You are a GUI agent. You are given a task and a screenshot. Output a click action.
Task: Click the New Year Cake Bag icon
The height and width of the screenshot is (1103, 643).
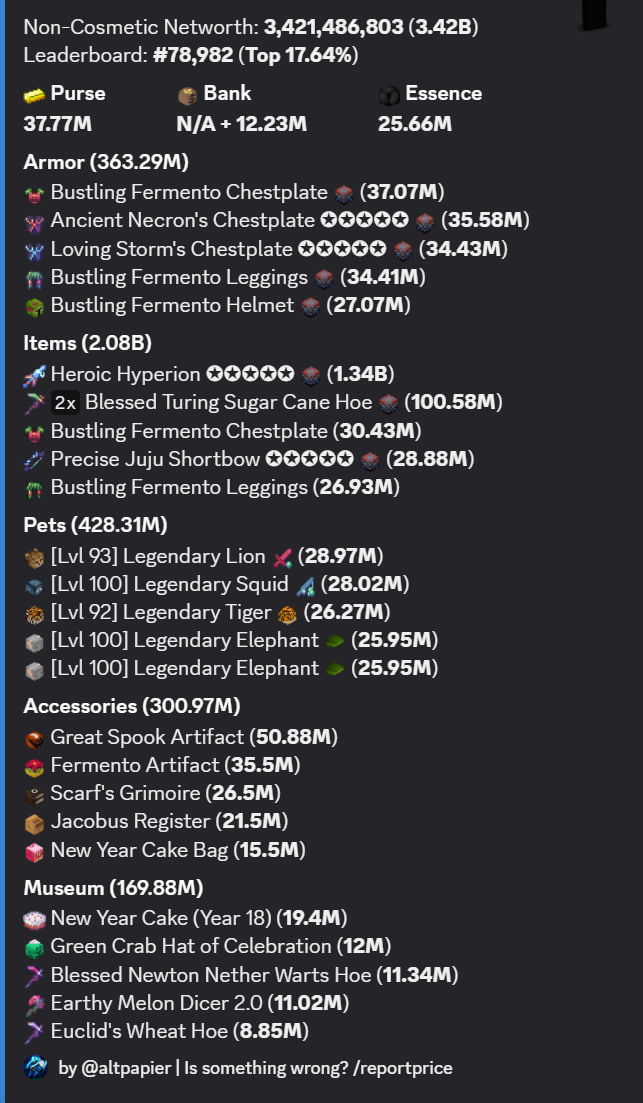point(35,851)
